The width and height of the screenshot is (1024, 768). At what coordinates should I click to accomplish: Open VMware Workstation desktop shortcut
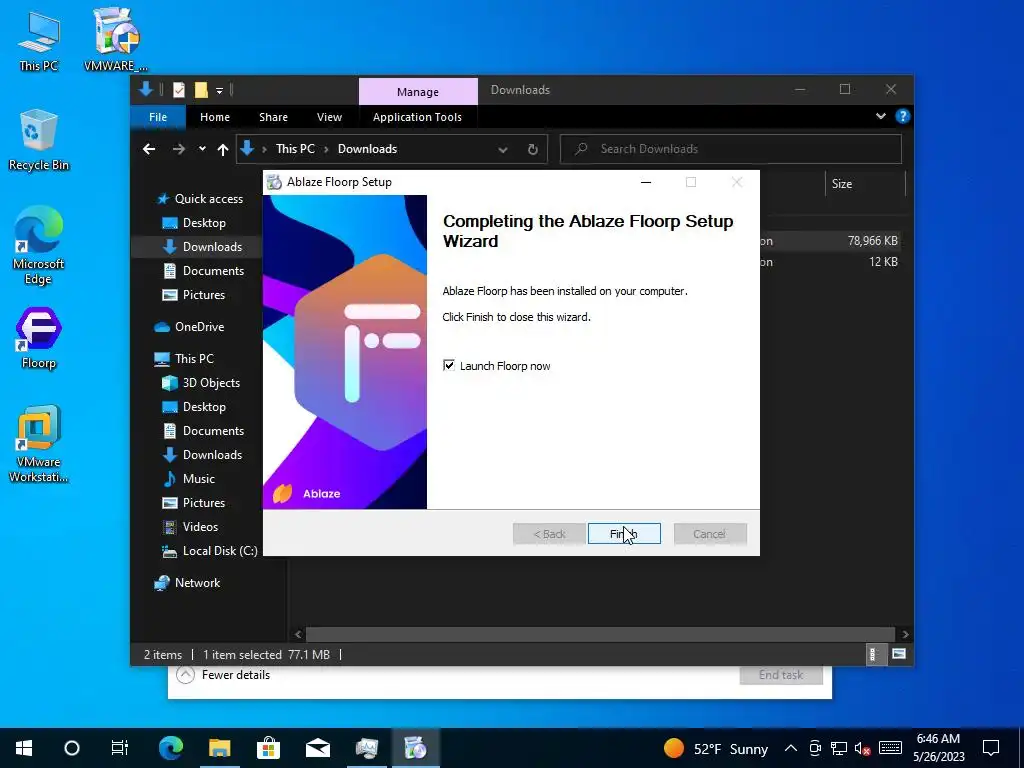[39, 444]
